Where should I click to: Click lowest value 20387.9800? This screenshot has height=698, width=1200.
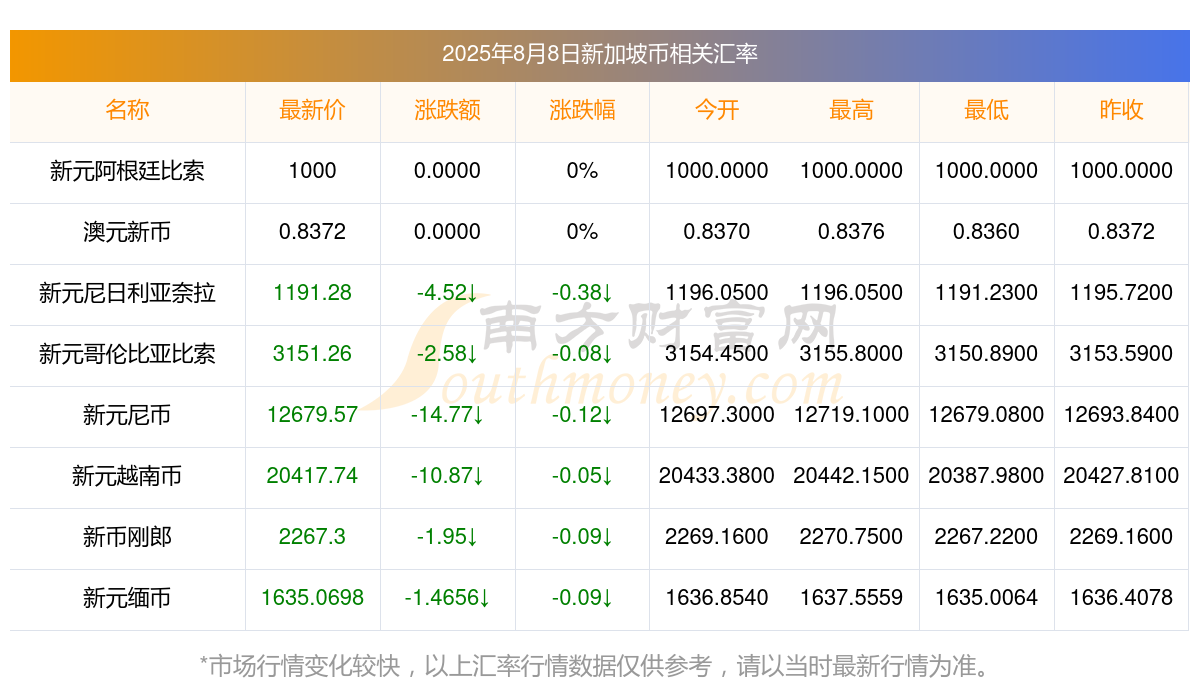pyautogui.click(x=986, y=476)
